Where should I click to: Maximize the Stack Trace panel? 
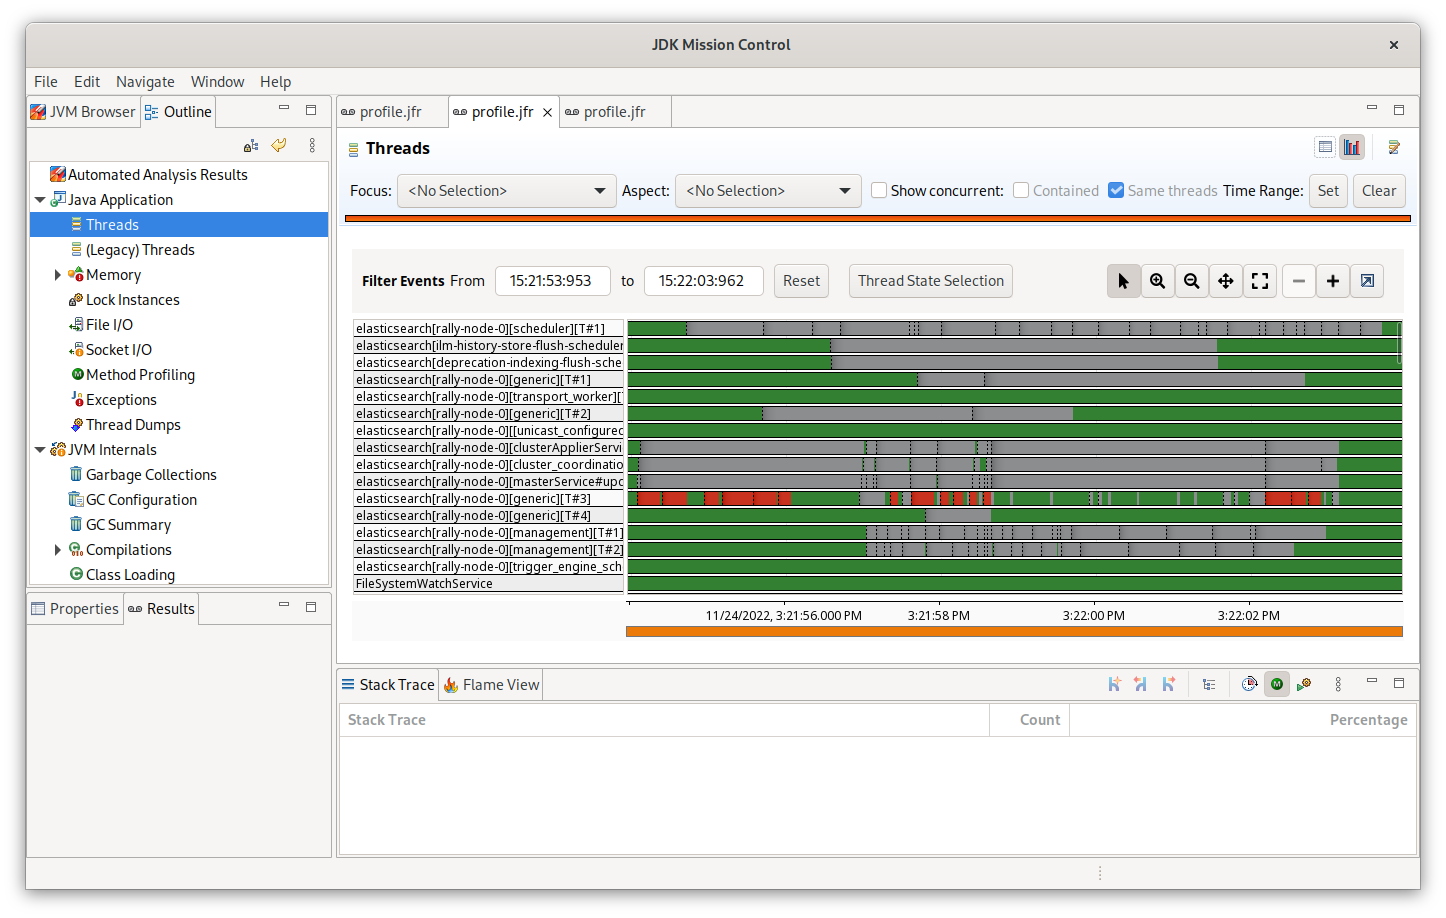pos(1399,683)
